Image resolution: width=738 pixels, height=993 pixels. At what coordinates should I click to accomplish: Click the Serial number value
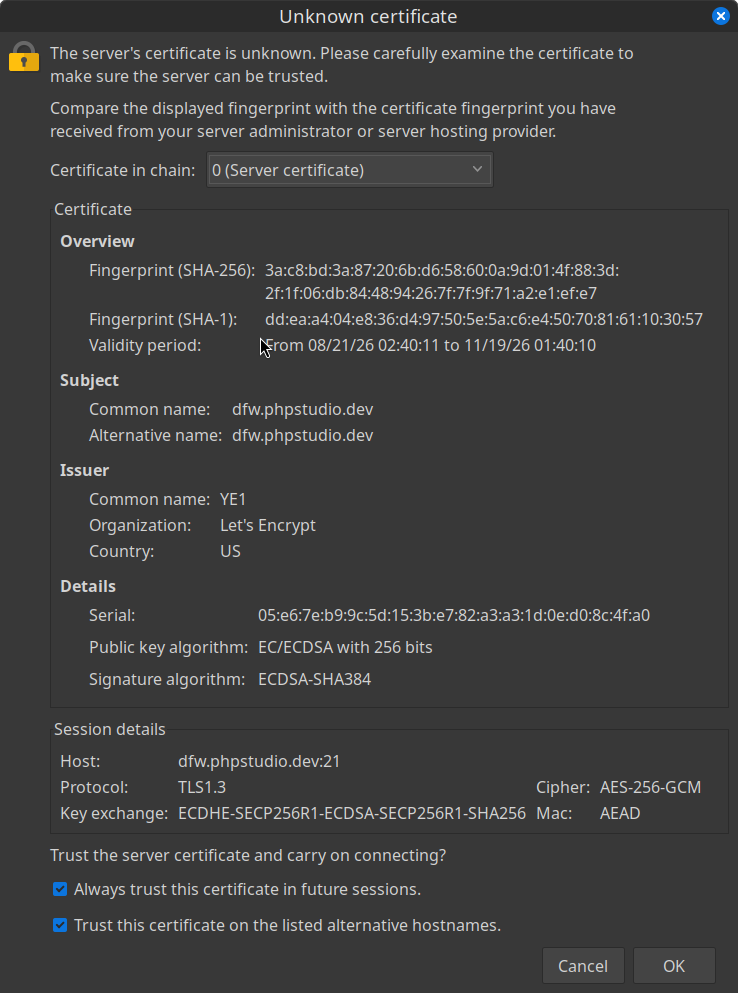pos(454,615)
